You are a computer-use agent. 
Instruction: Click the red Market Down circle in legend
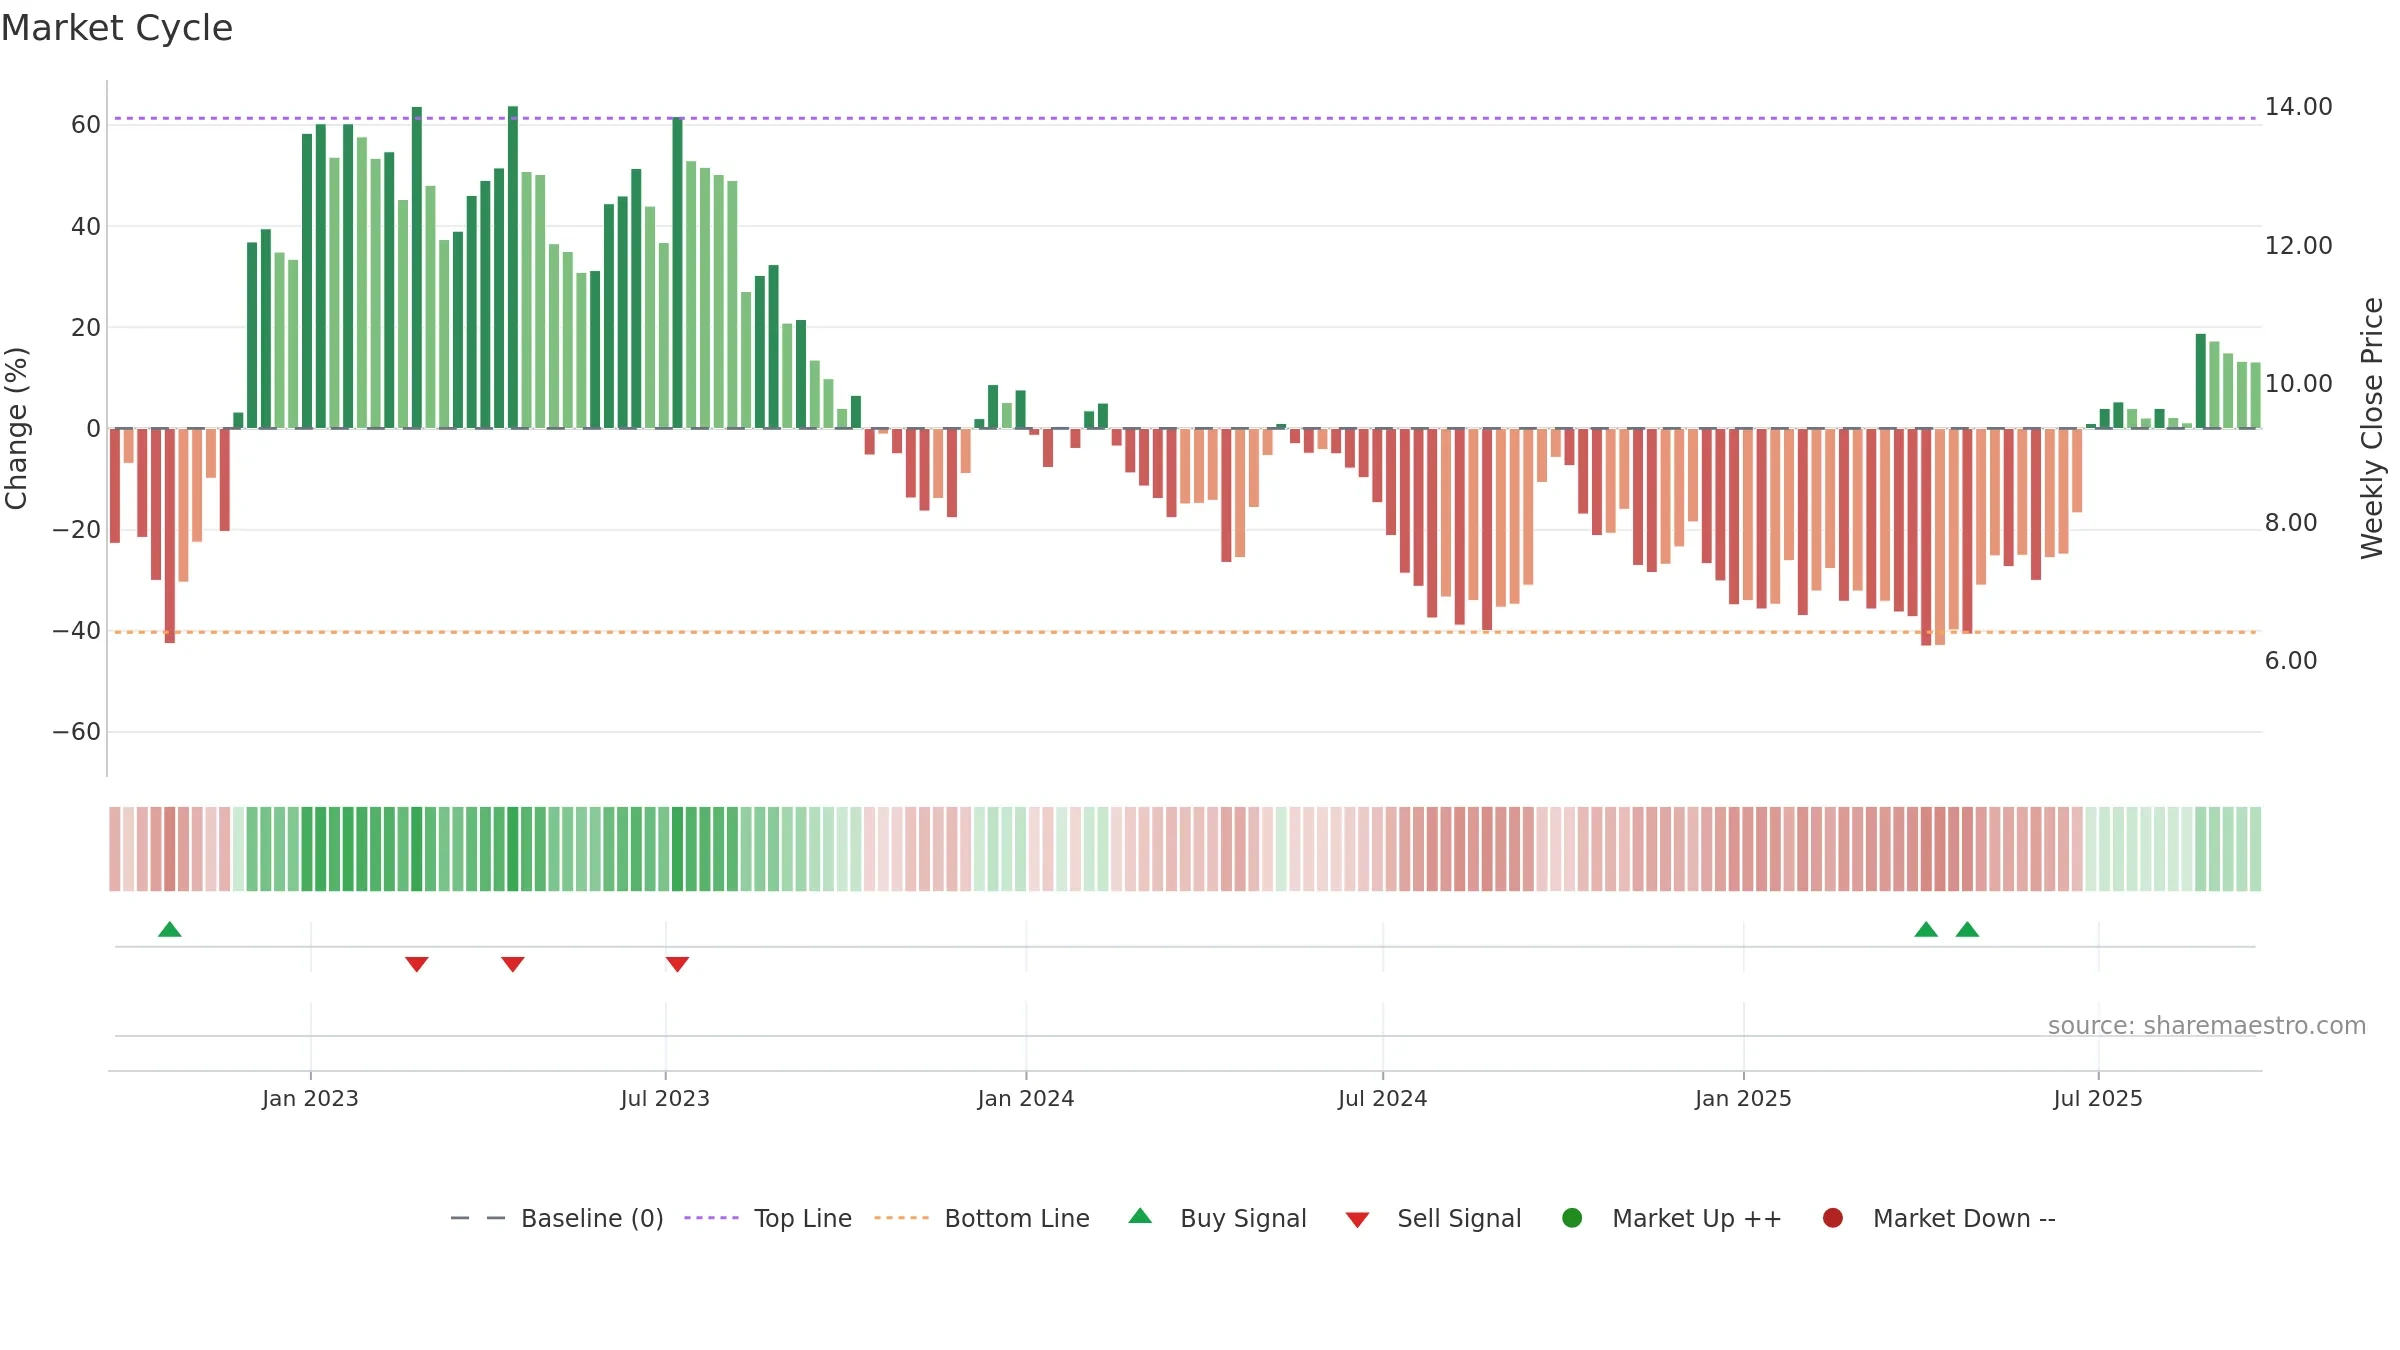(x=1833, y=1218)
